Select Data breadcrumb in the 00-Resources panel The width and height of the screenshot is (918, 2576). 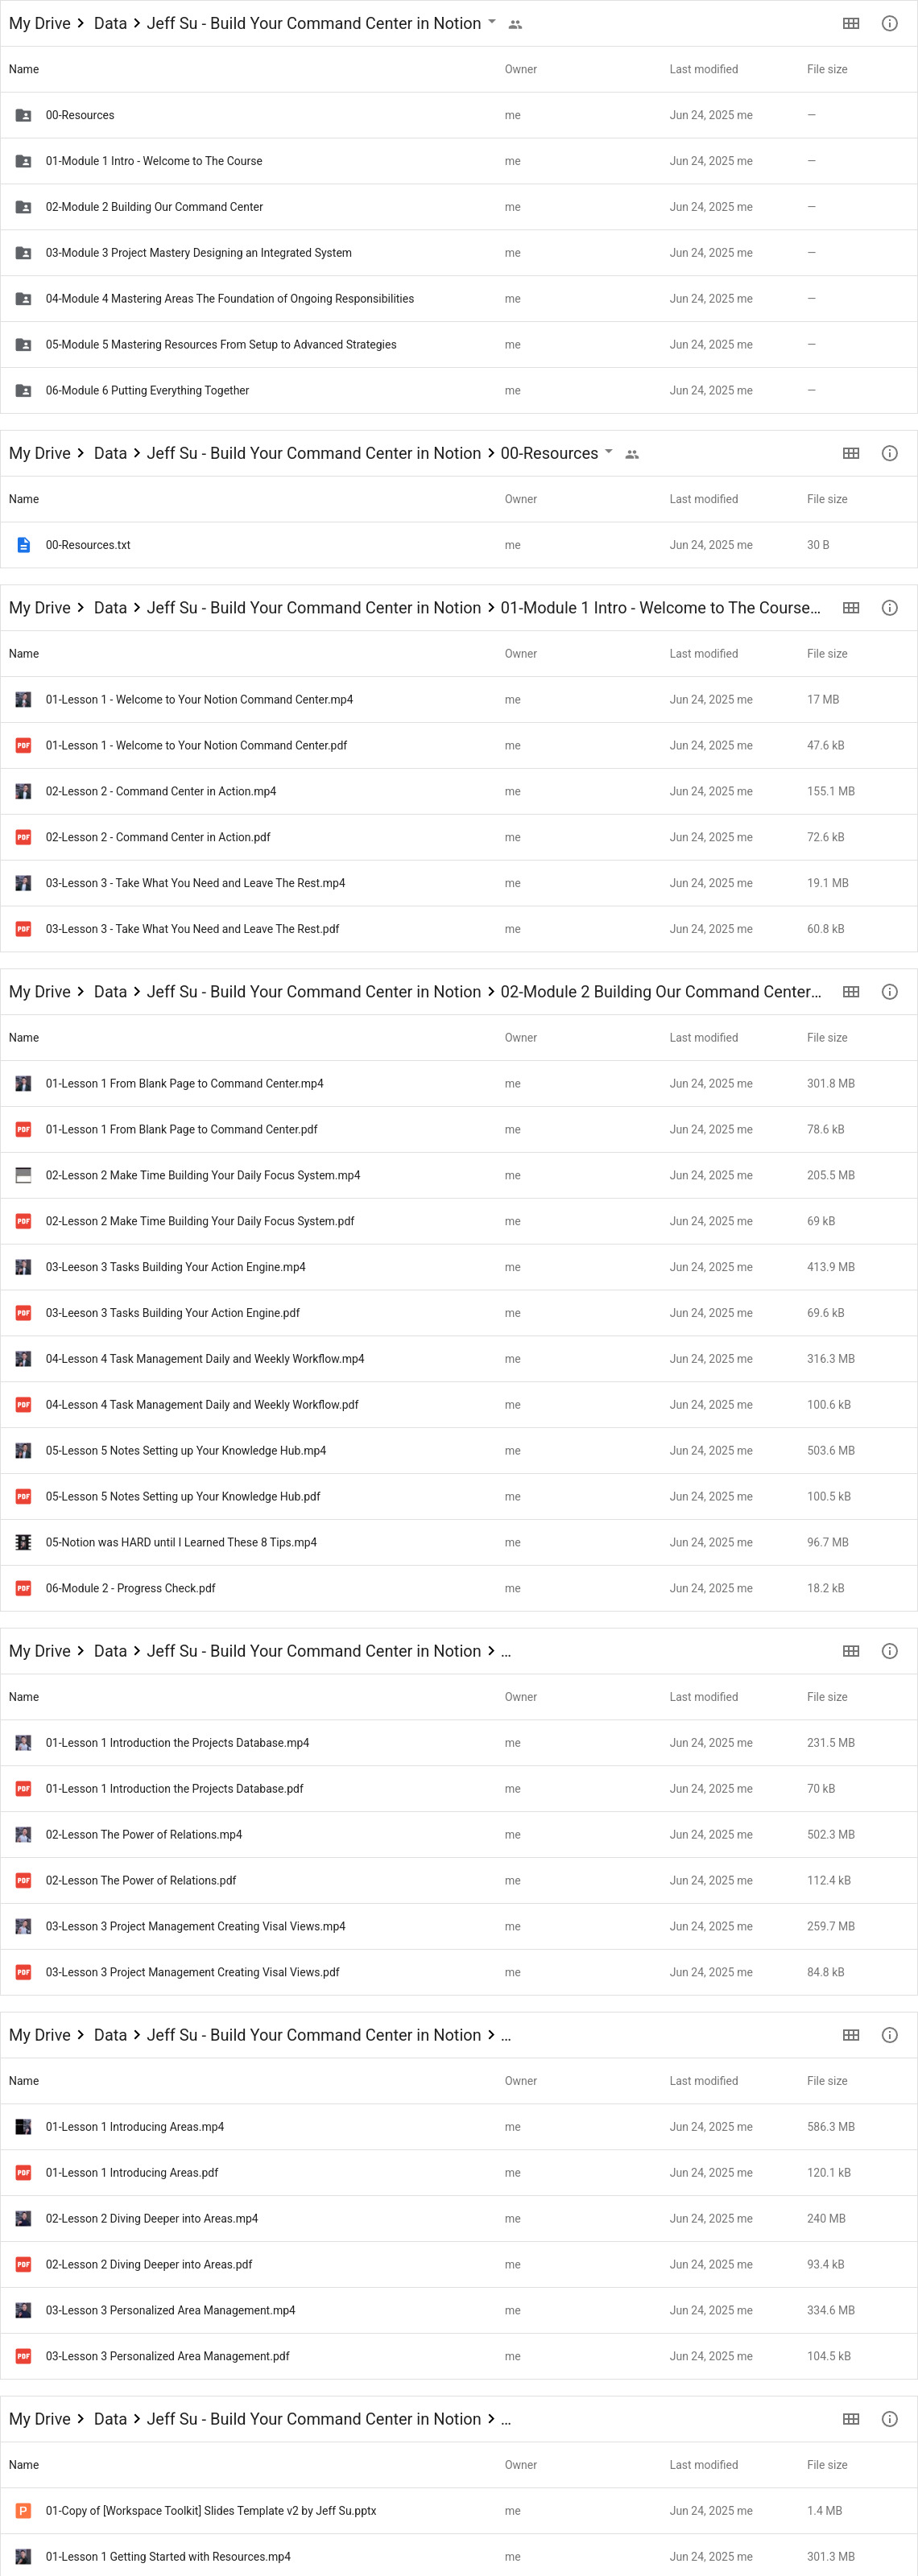click(110, 453)
